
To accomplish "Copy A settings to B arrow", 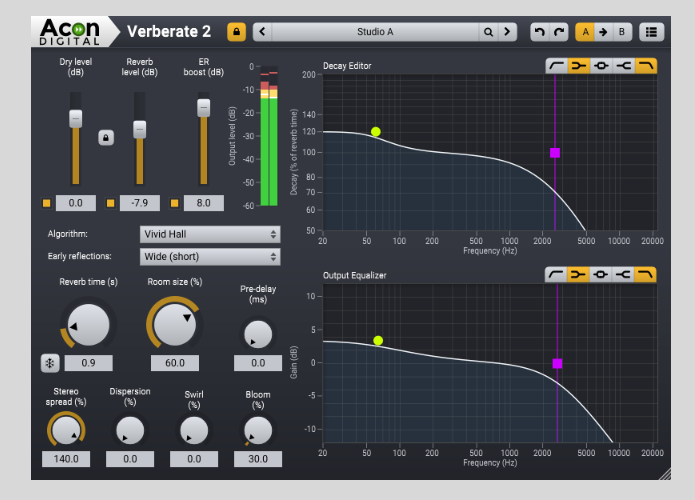I will click(603, 32).
